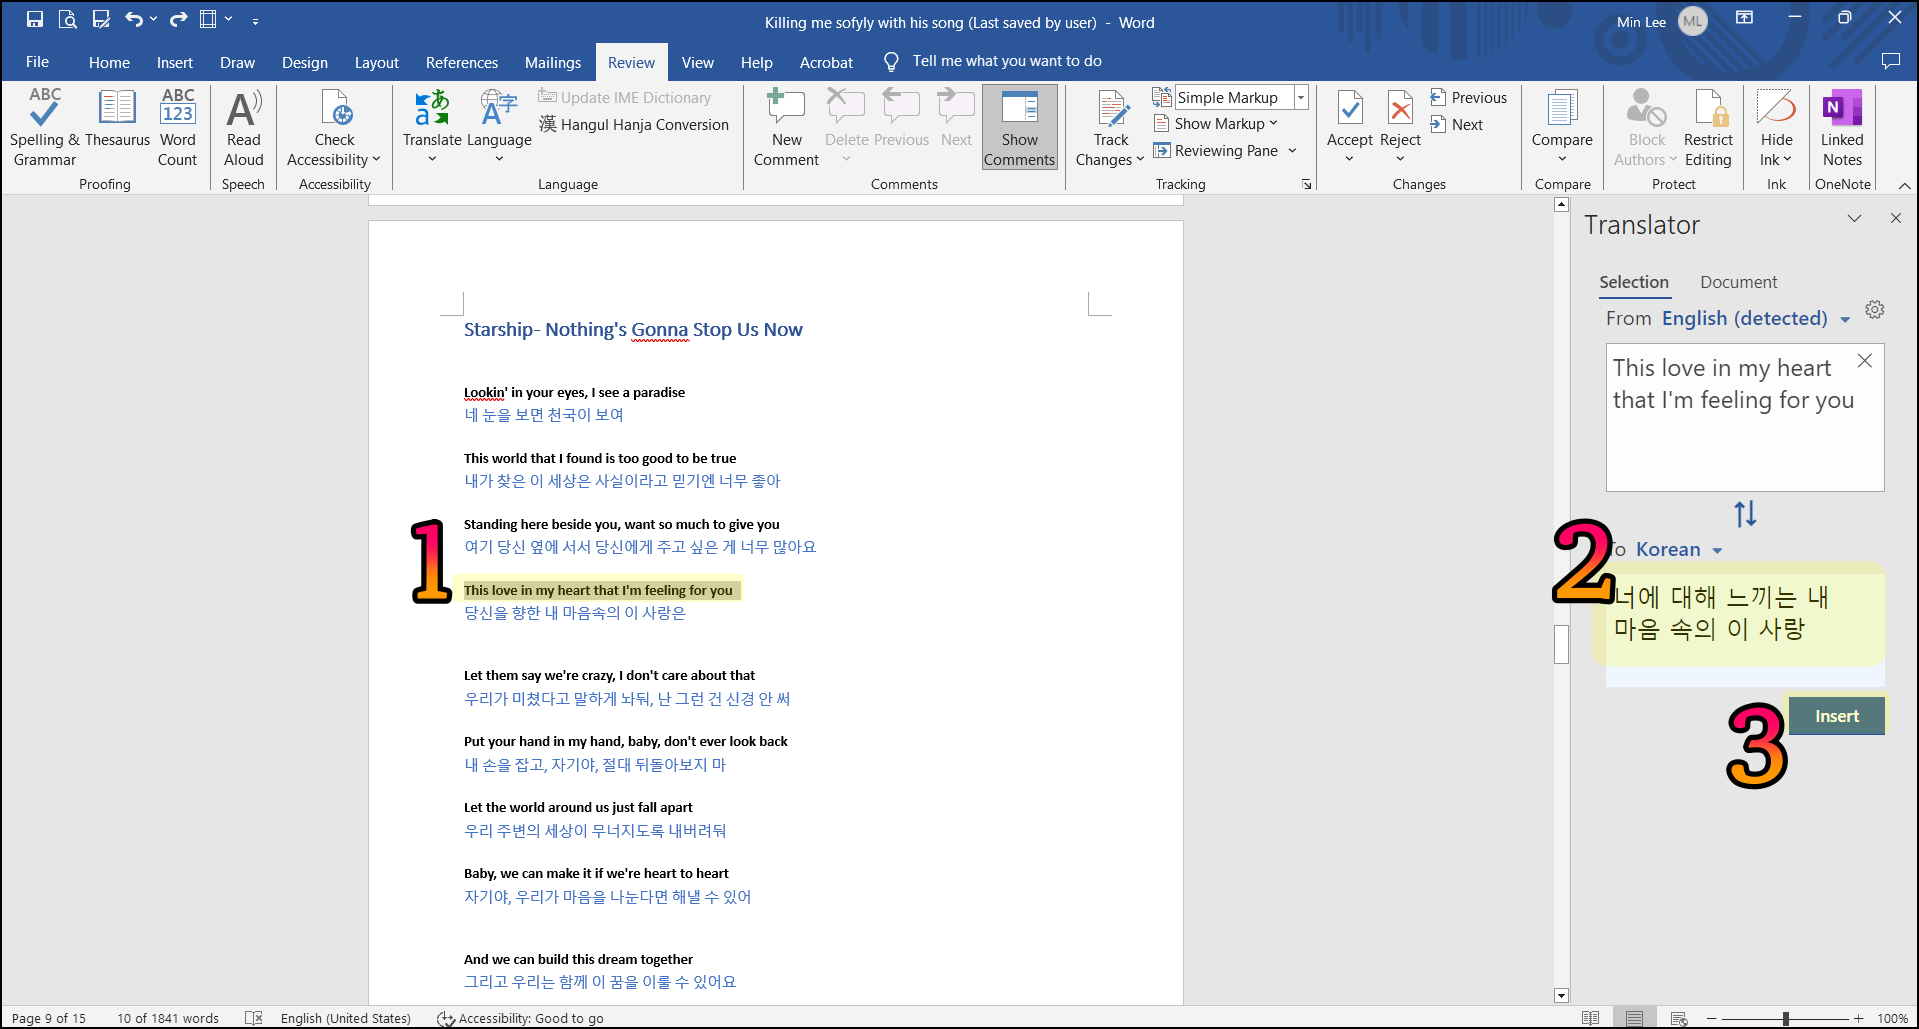Insert the Korean translation
The height and width of the screenshot is (1029, 1919).
tap(1837, 716)
